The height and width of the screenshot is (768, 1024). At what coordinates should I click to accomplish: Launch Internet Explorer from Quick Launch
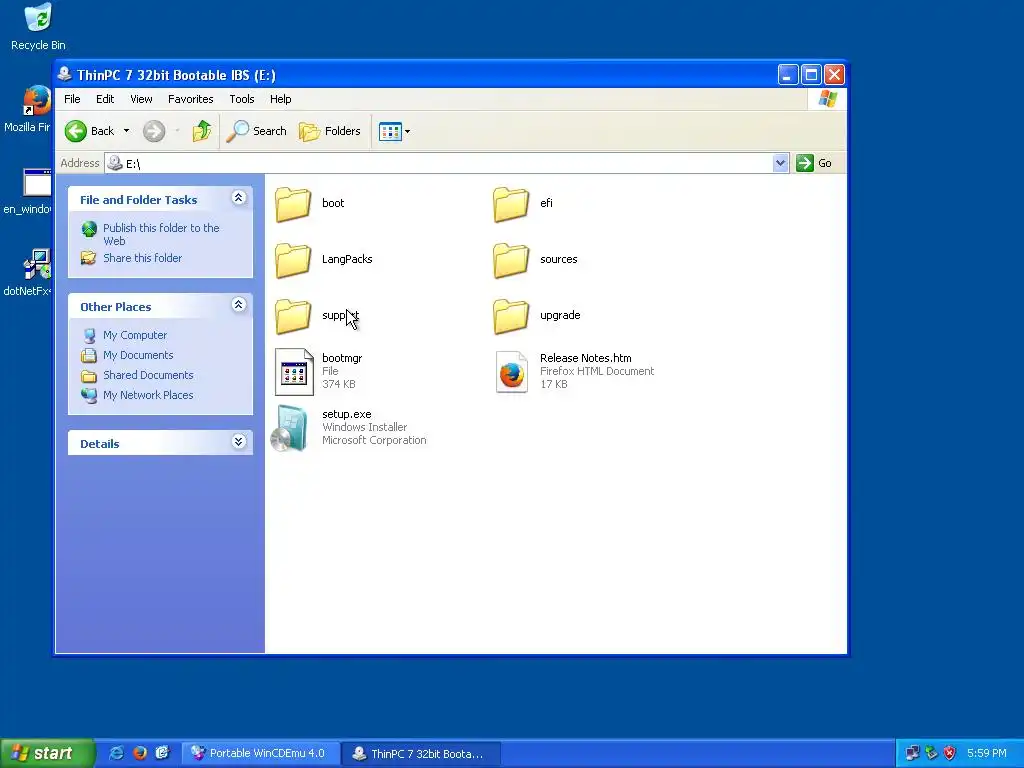coord(116,753)
